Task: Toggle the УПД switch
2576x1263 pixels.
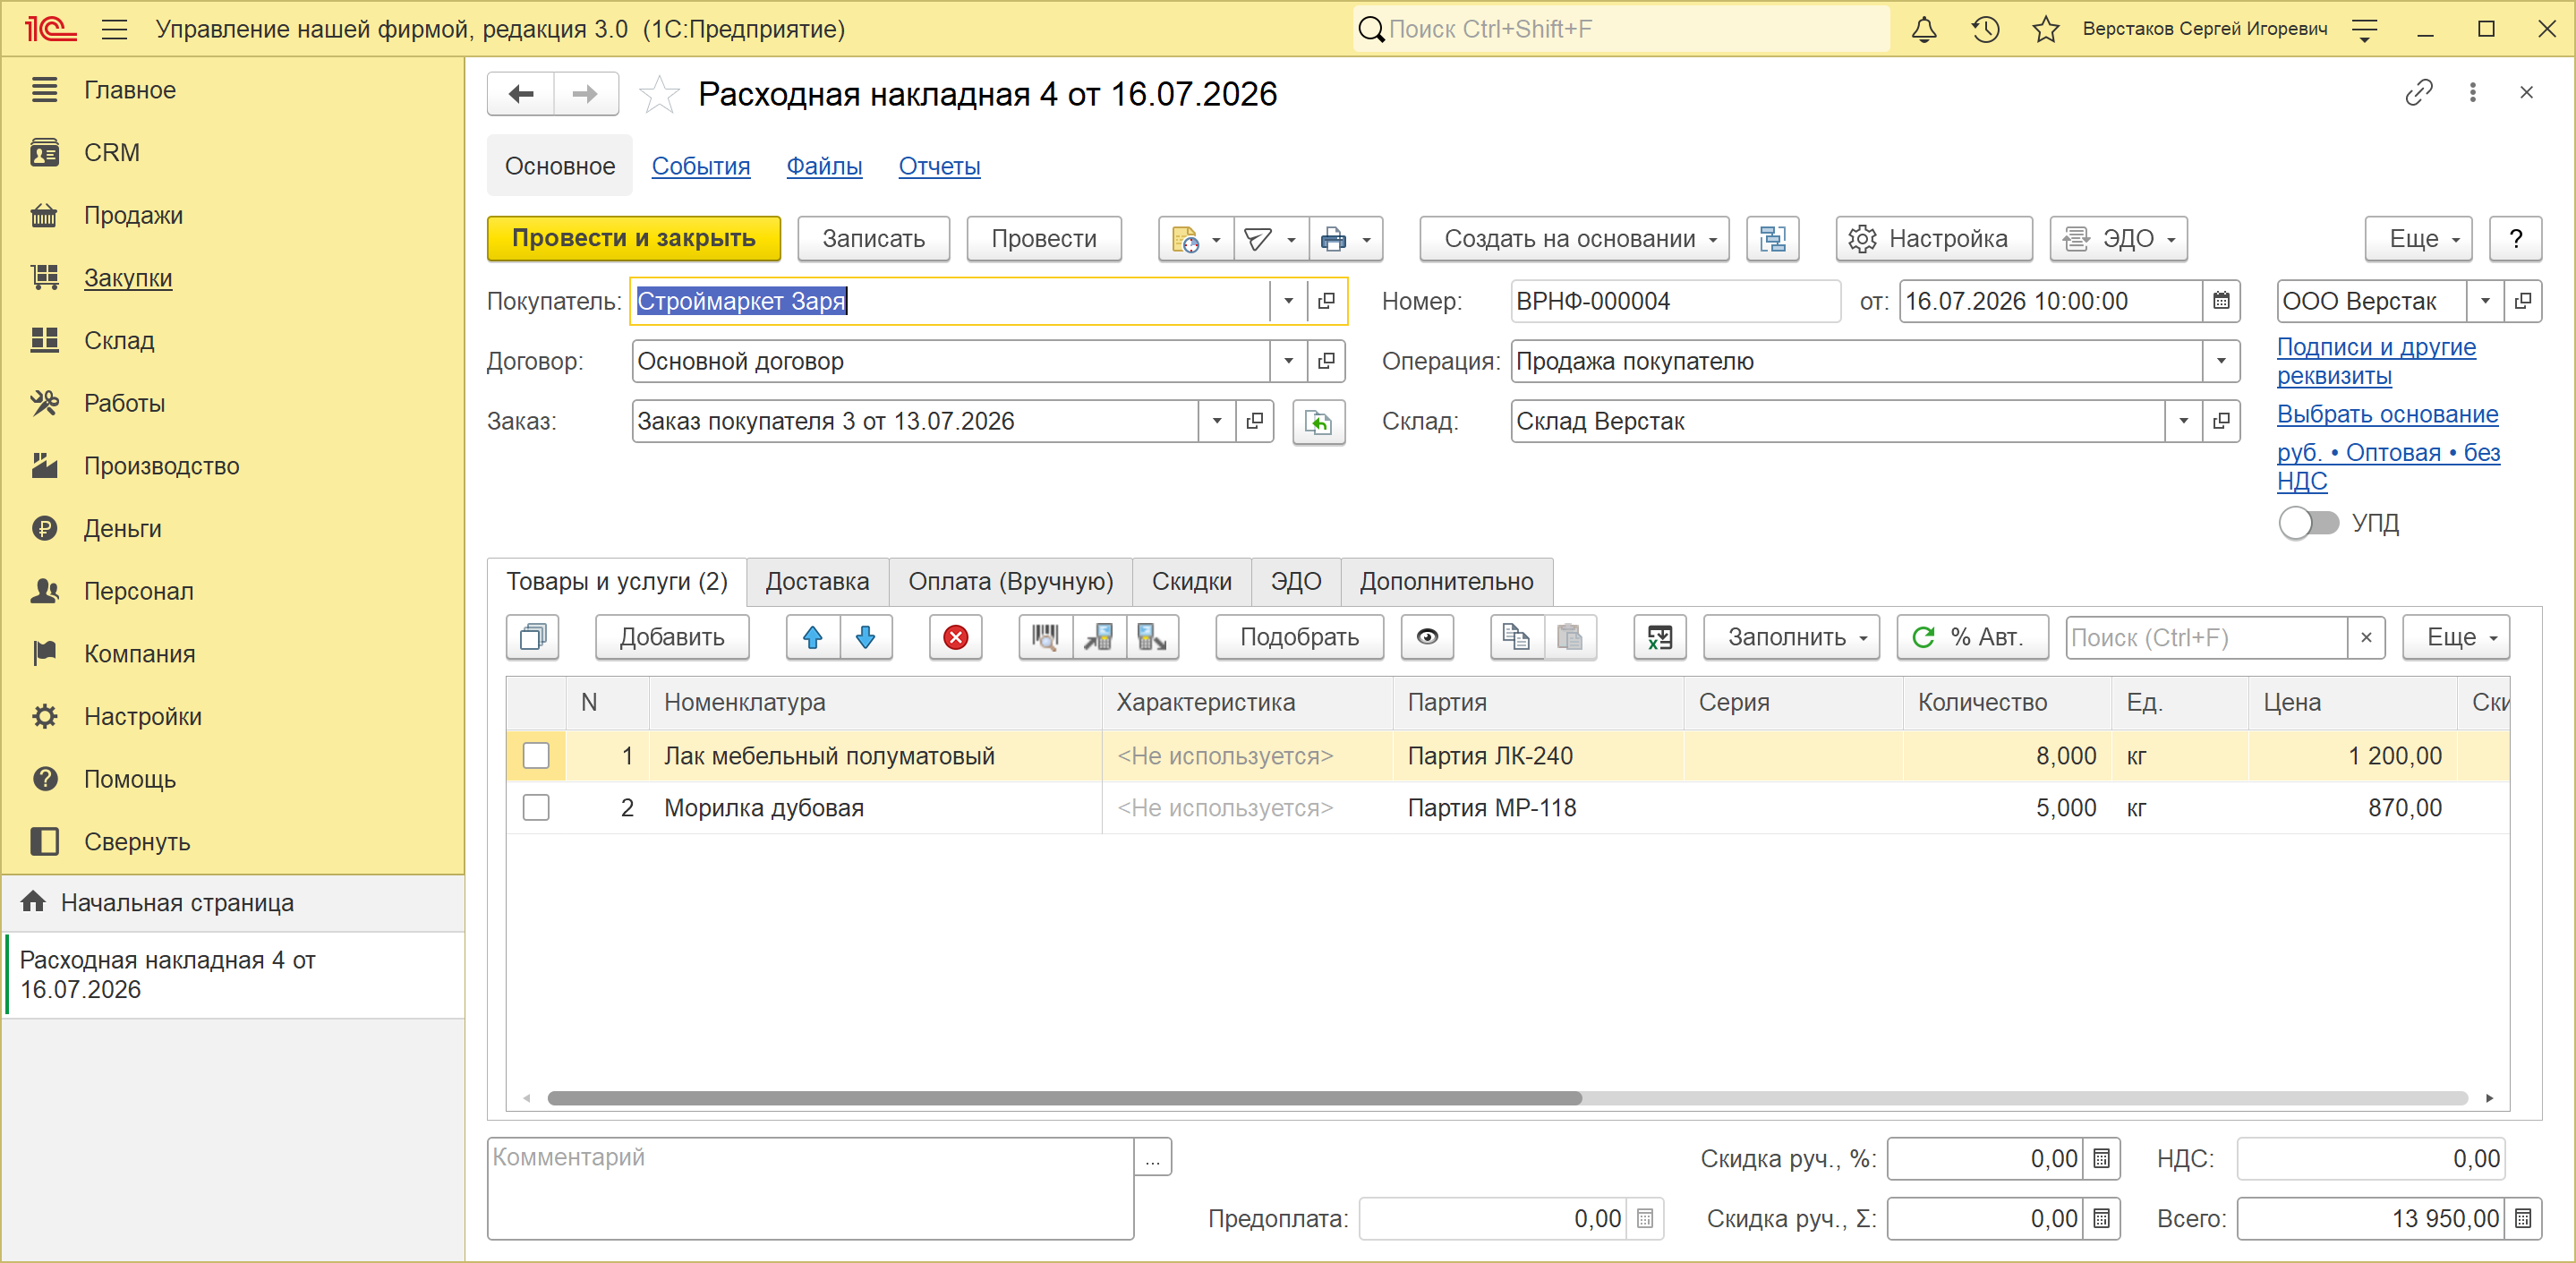Action: 2308,522
